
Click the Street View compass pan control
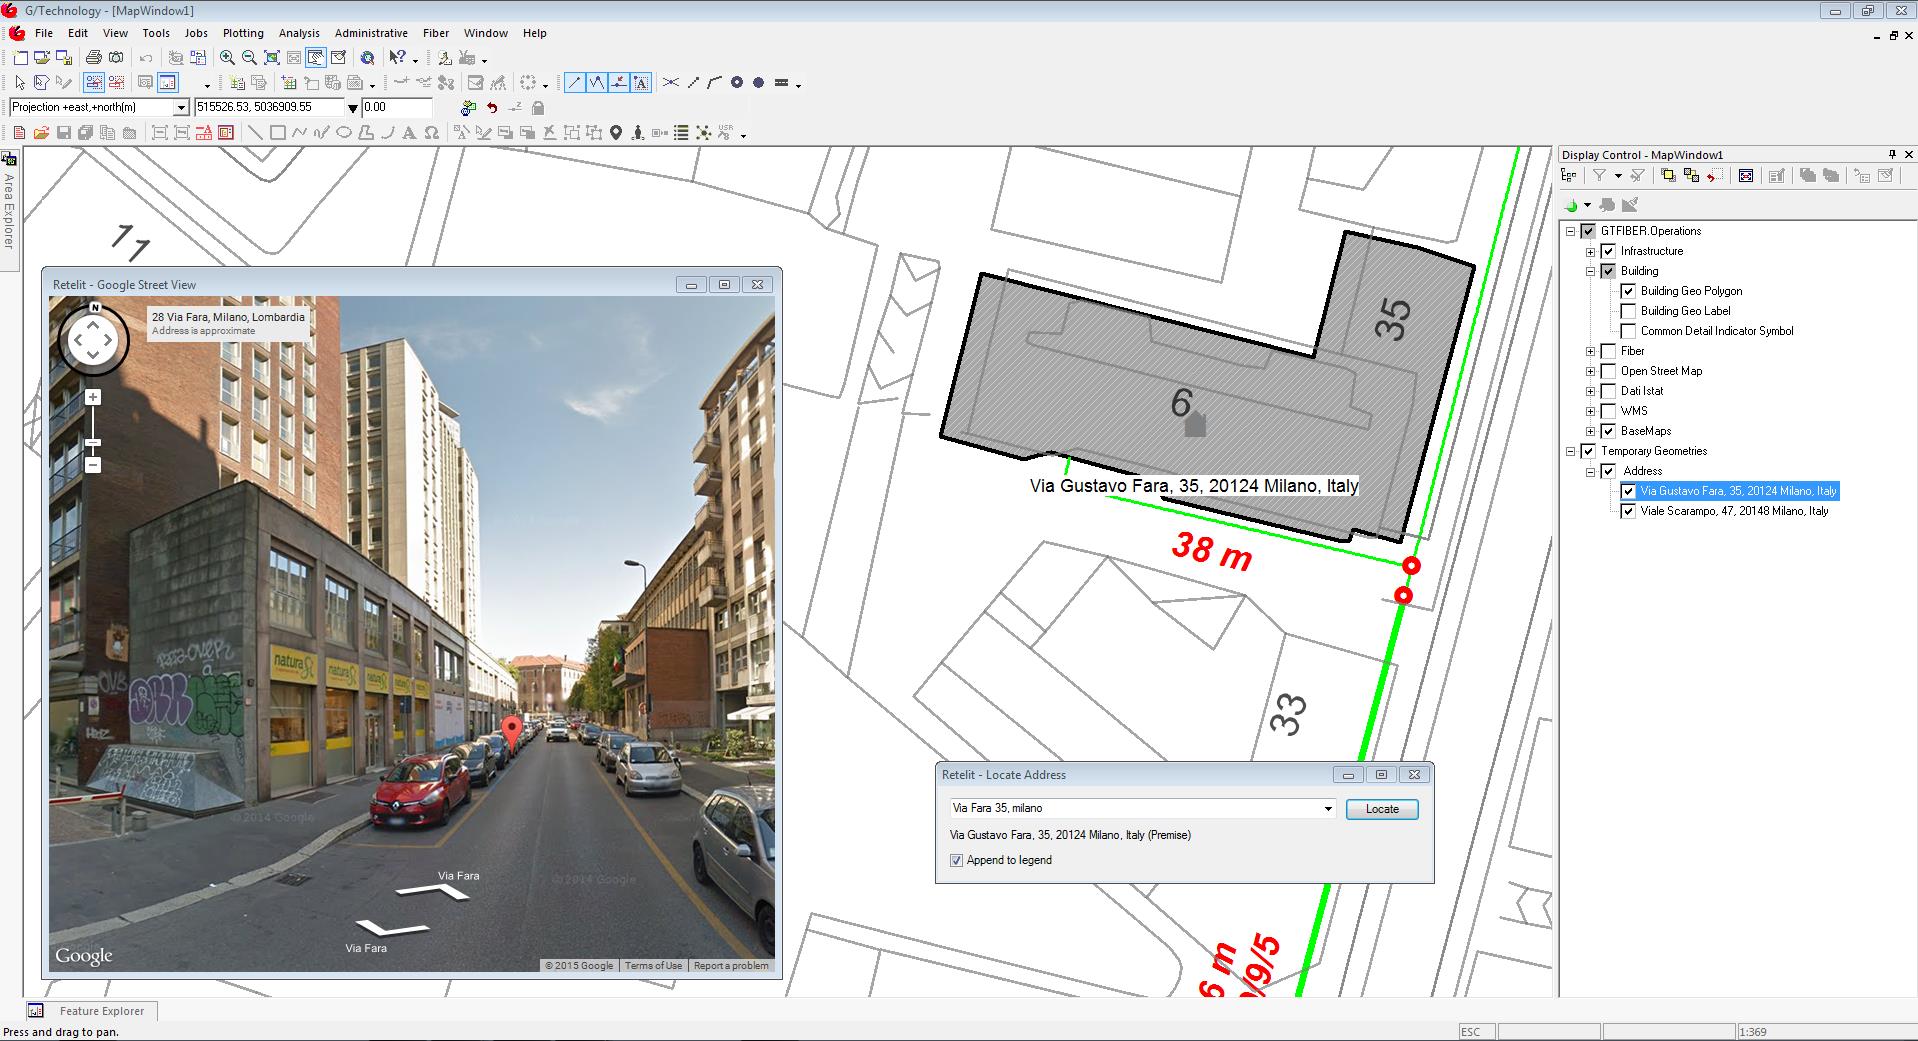point(93,340)
